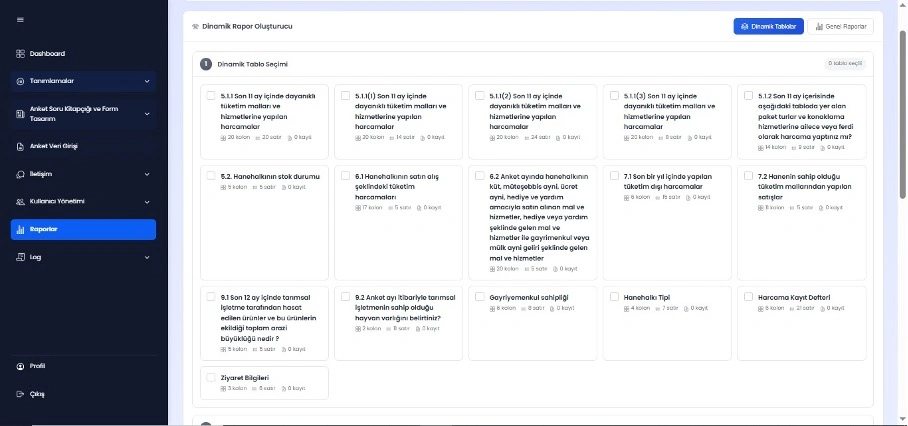908x426 pixels.
Task: Click the Log icon in sidebar
Action: 21,257
